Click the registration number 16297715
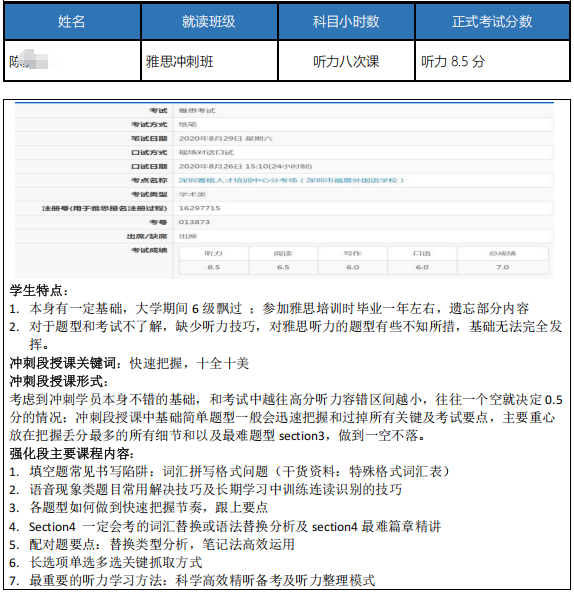 (199, 208)
